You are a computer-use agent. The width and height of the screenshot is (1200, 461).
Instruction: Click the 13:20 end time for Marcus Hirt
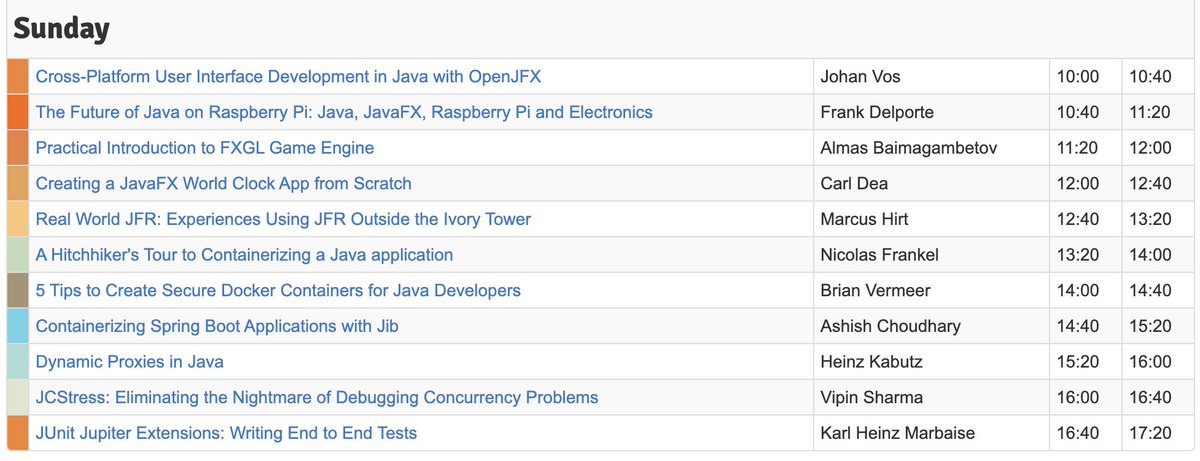(1150, 219)
